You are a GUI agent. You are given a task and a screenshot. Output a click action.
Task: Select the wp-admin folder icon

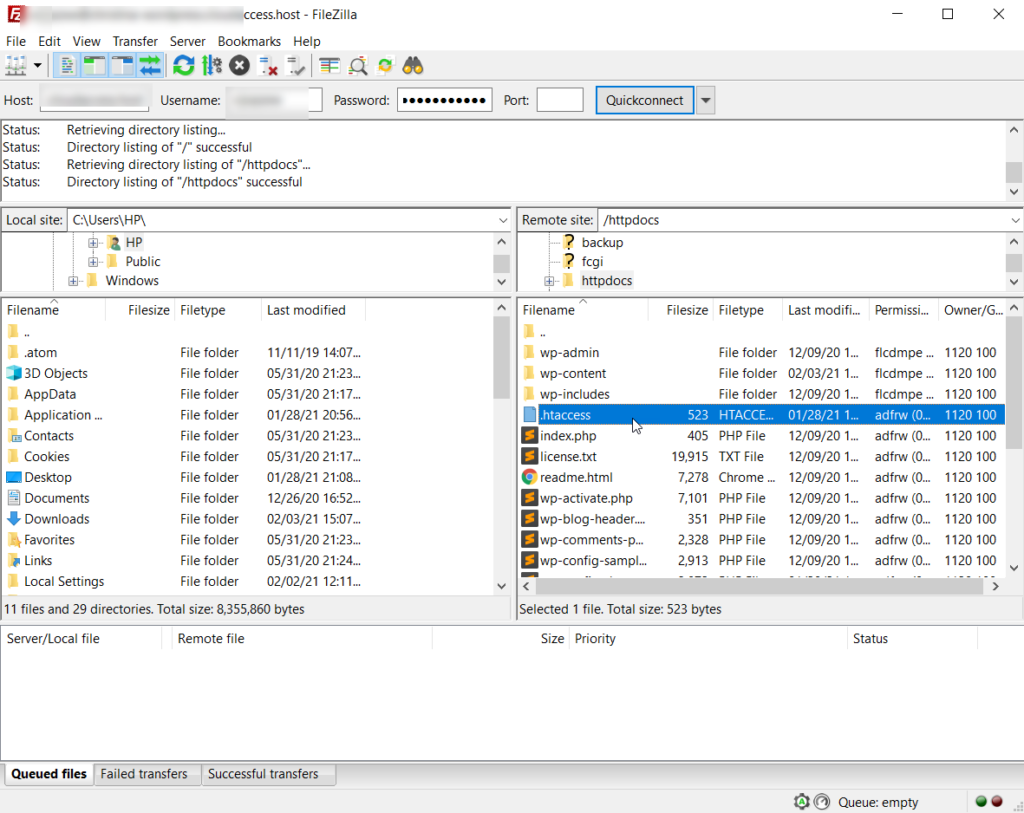click(529, 353)
